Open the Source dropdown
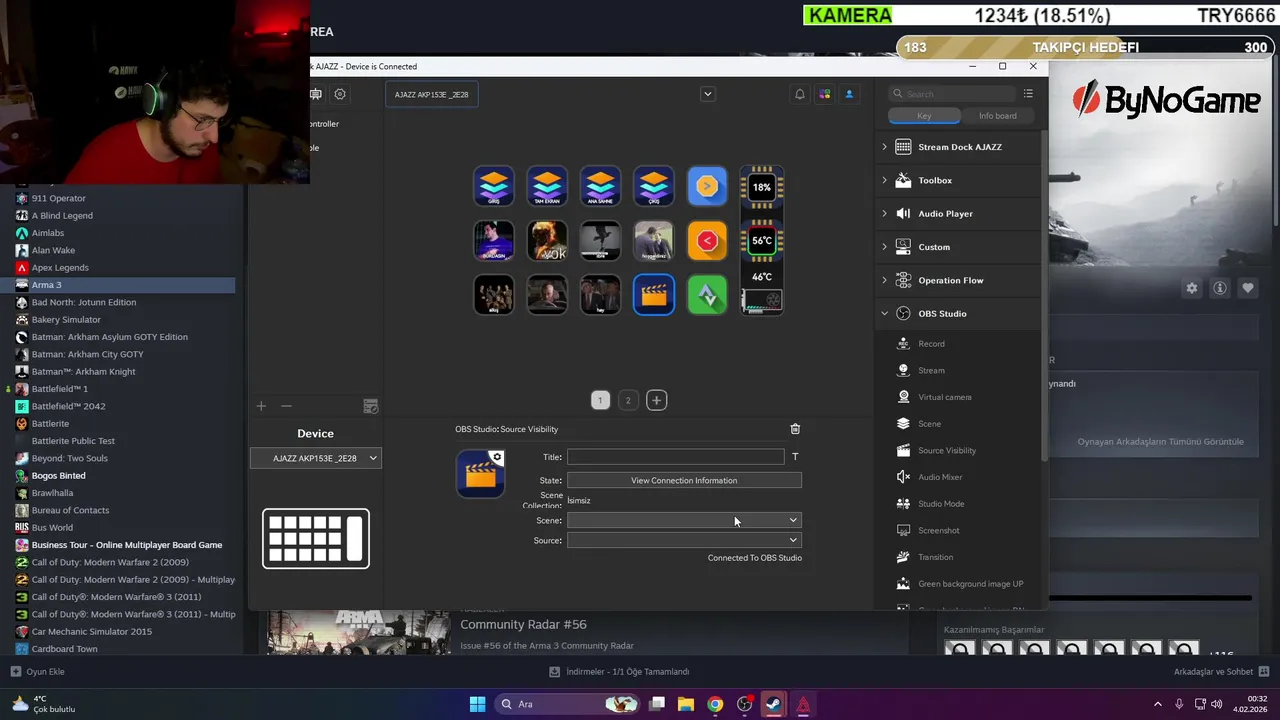 [x=684, y=540]
